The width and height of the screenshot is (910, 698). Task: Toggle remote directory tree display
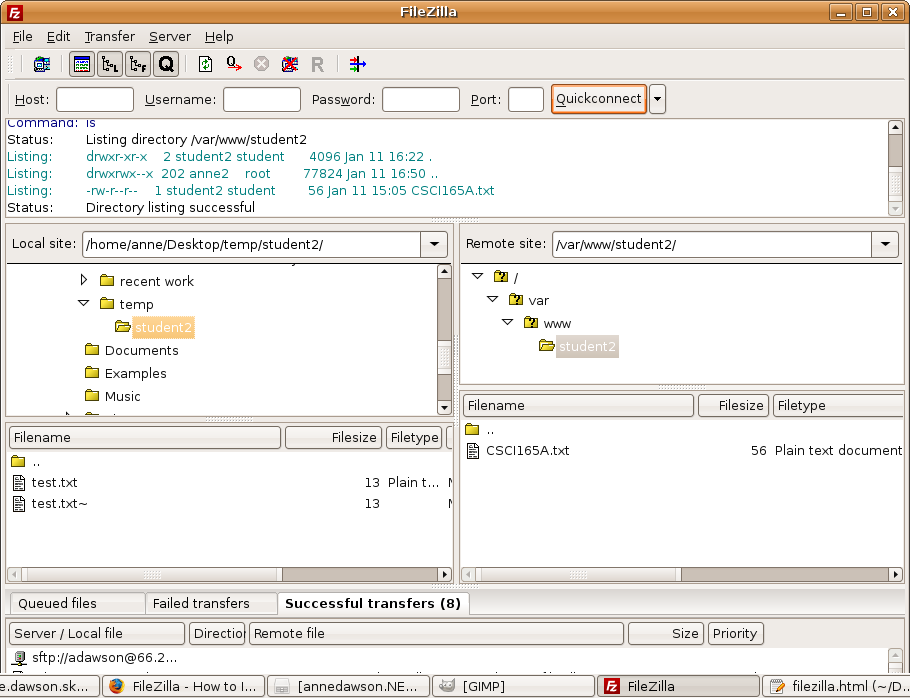(x=138, y=64)
